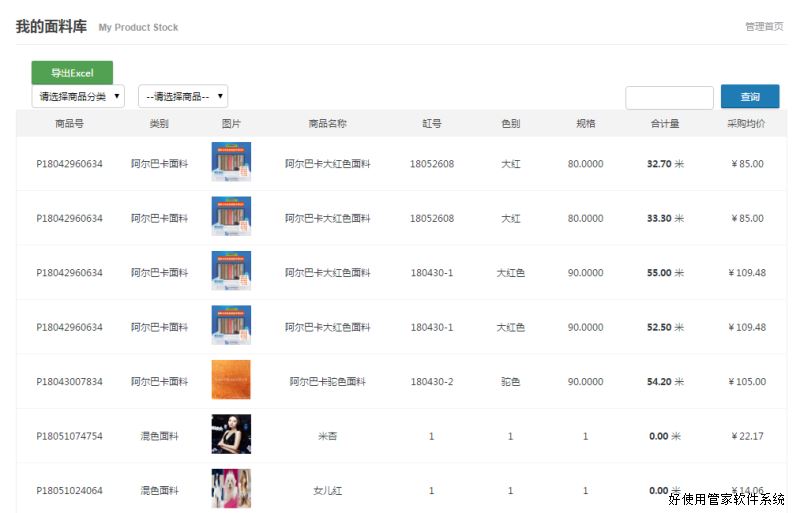Click the 米杏 product photo

(x=231, y=435)
